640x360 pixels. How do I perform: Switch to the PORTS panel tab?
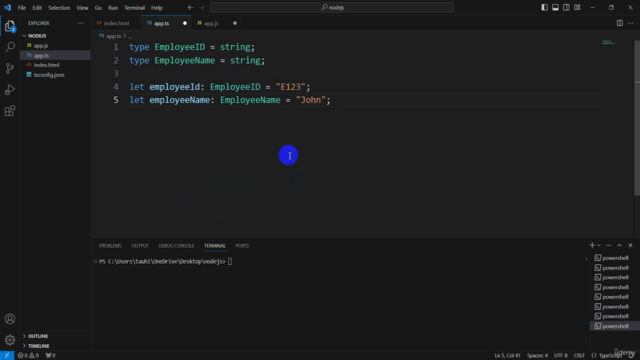242,246
